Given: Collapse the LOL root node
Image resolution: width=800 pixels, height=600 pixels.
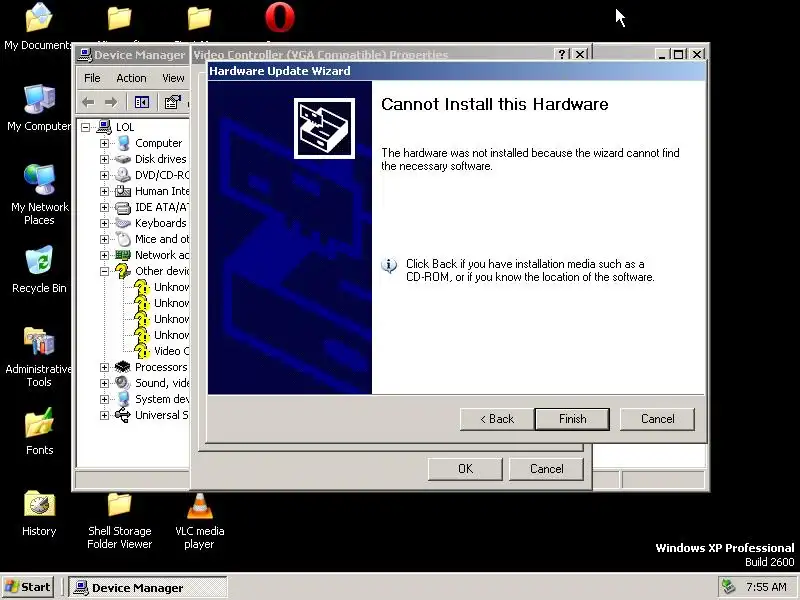Looking at the screenshot, I should tap(86, 127).
